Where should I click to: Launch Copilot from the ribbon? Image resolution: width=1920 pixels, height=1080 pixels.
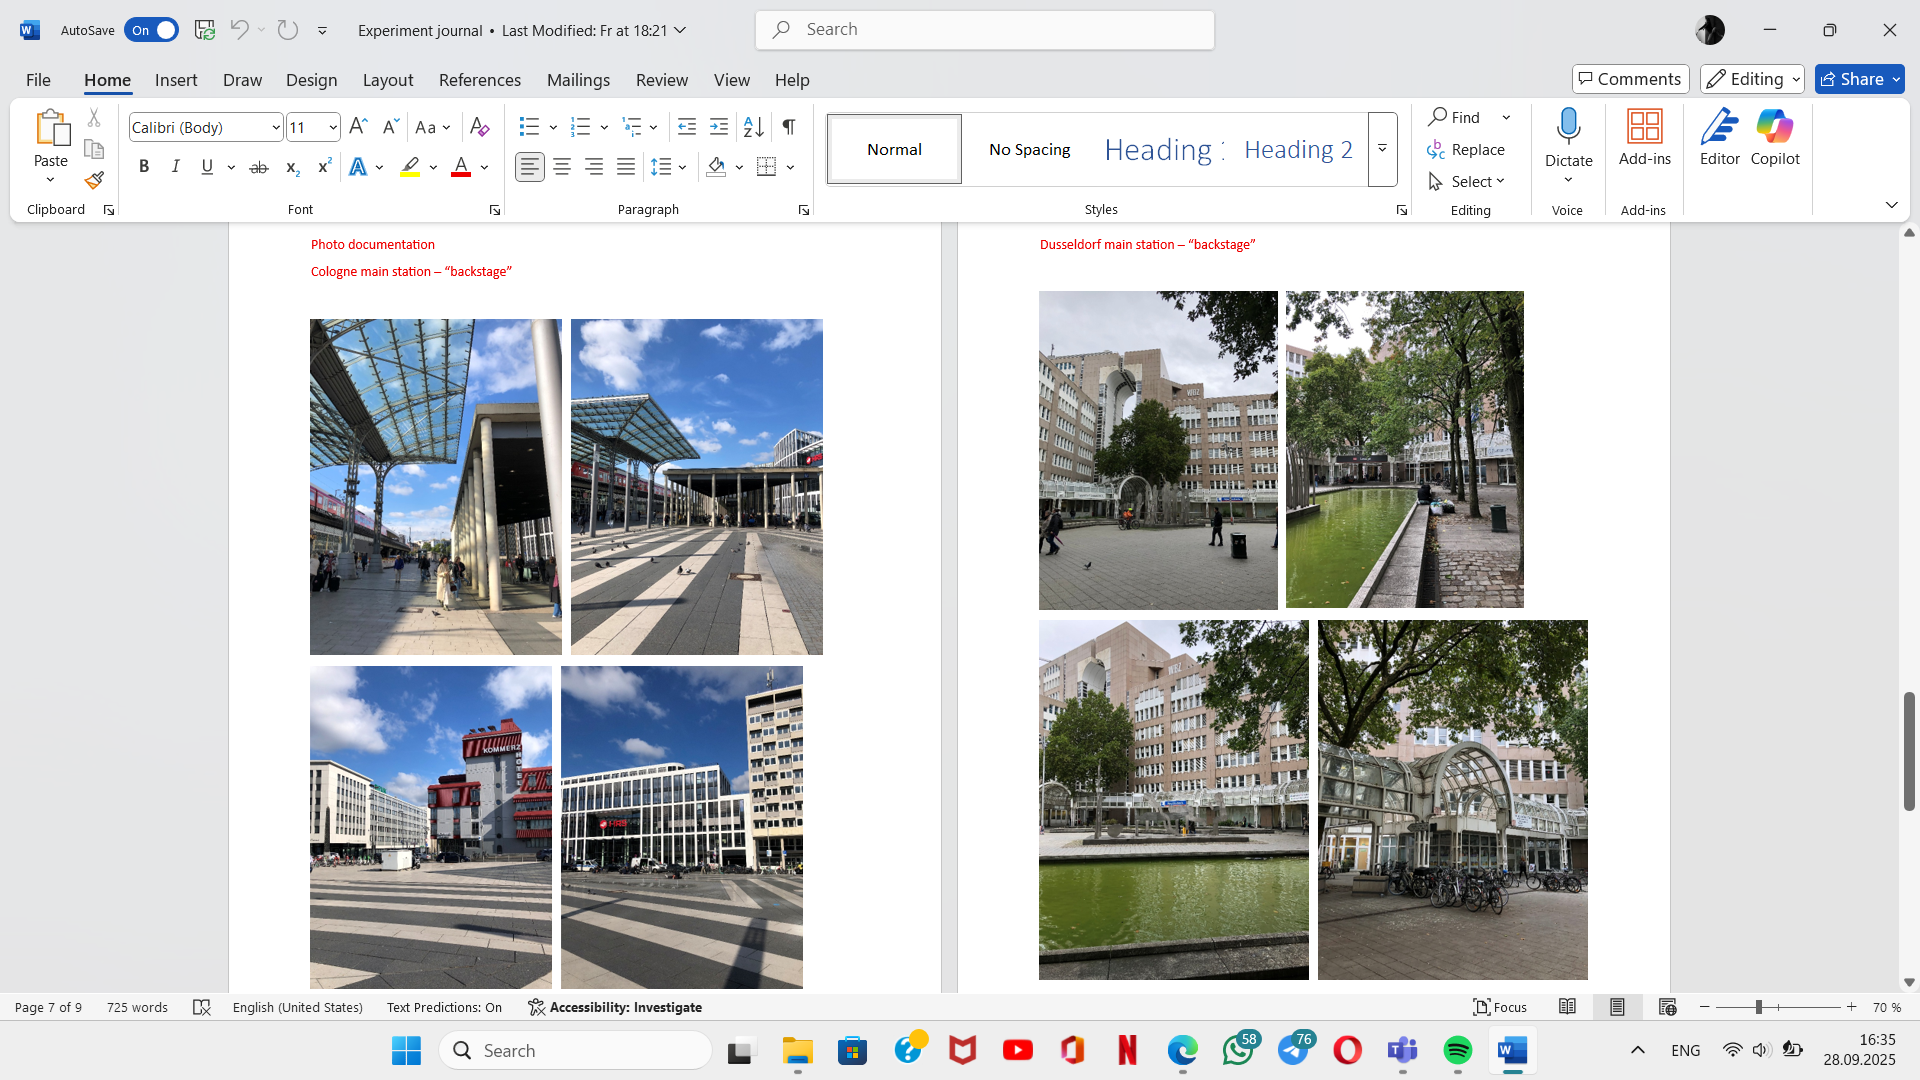pyautogui.click(x=1775, y=137)
